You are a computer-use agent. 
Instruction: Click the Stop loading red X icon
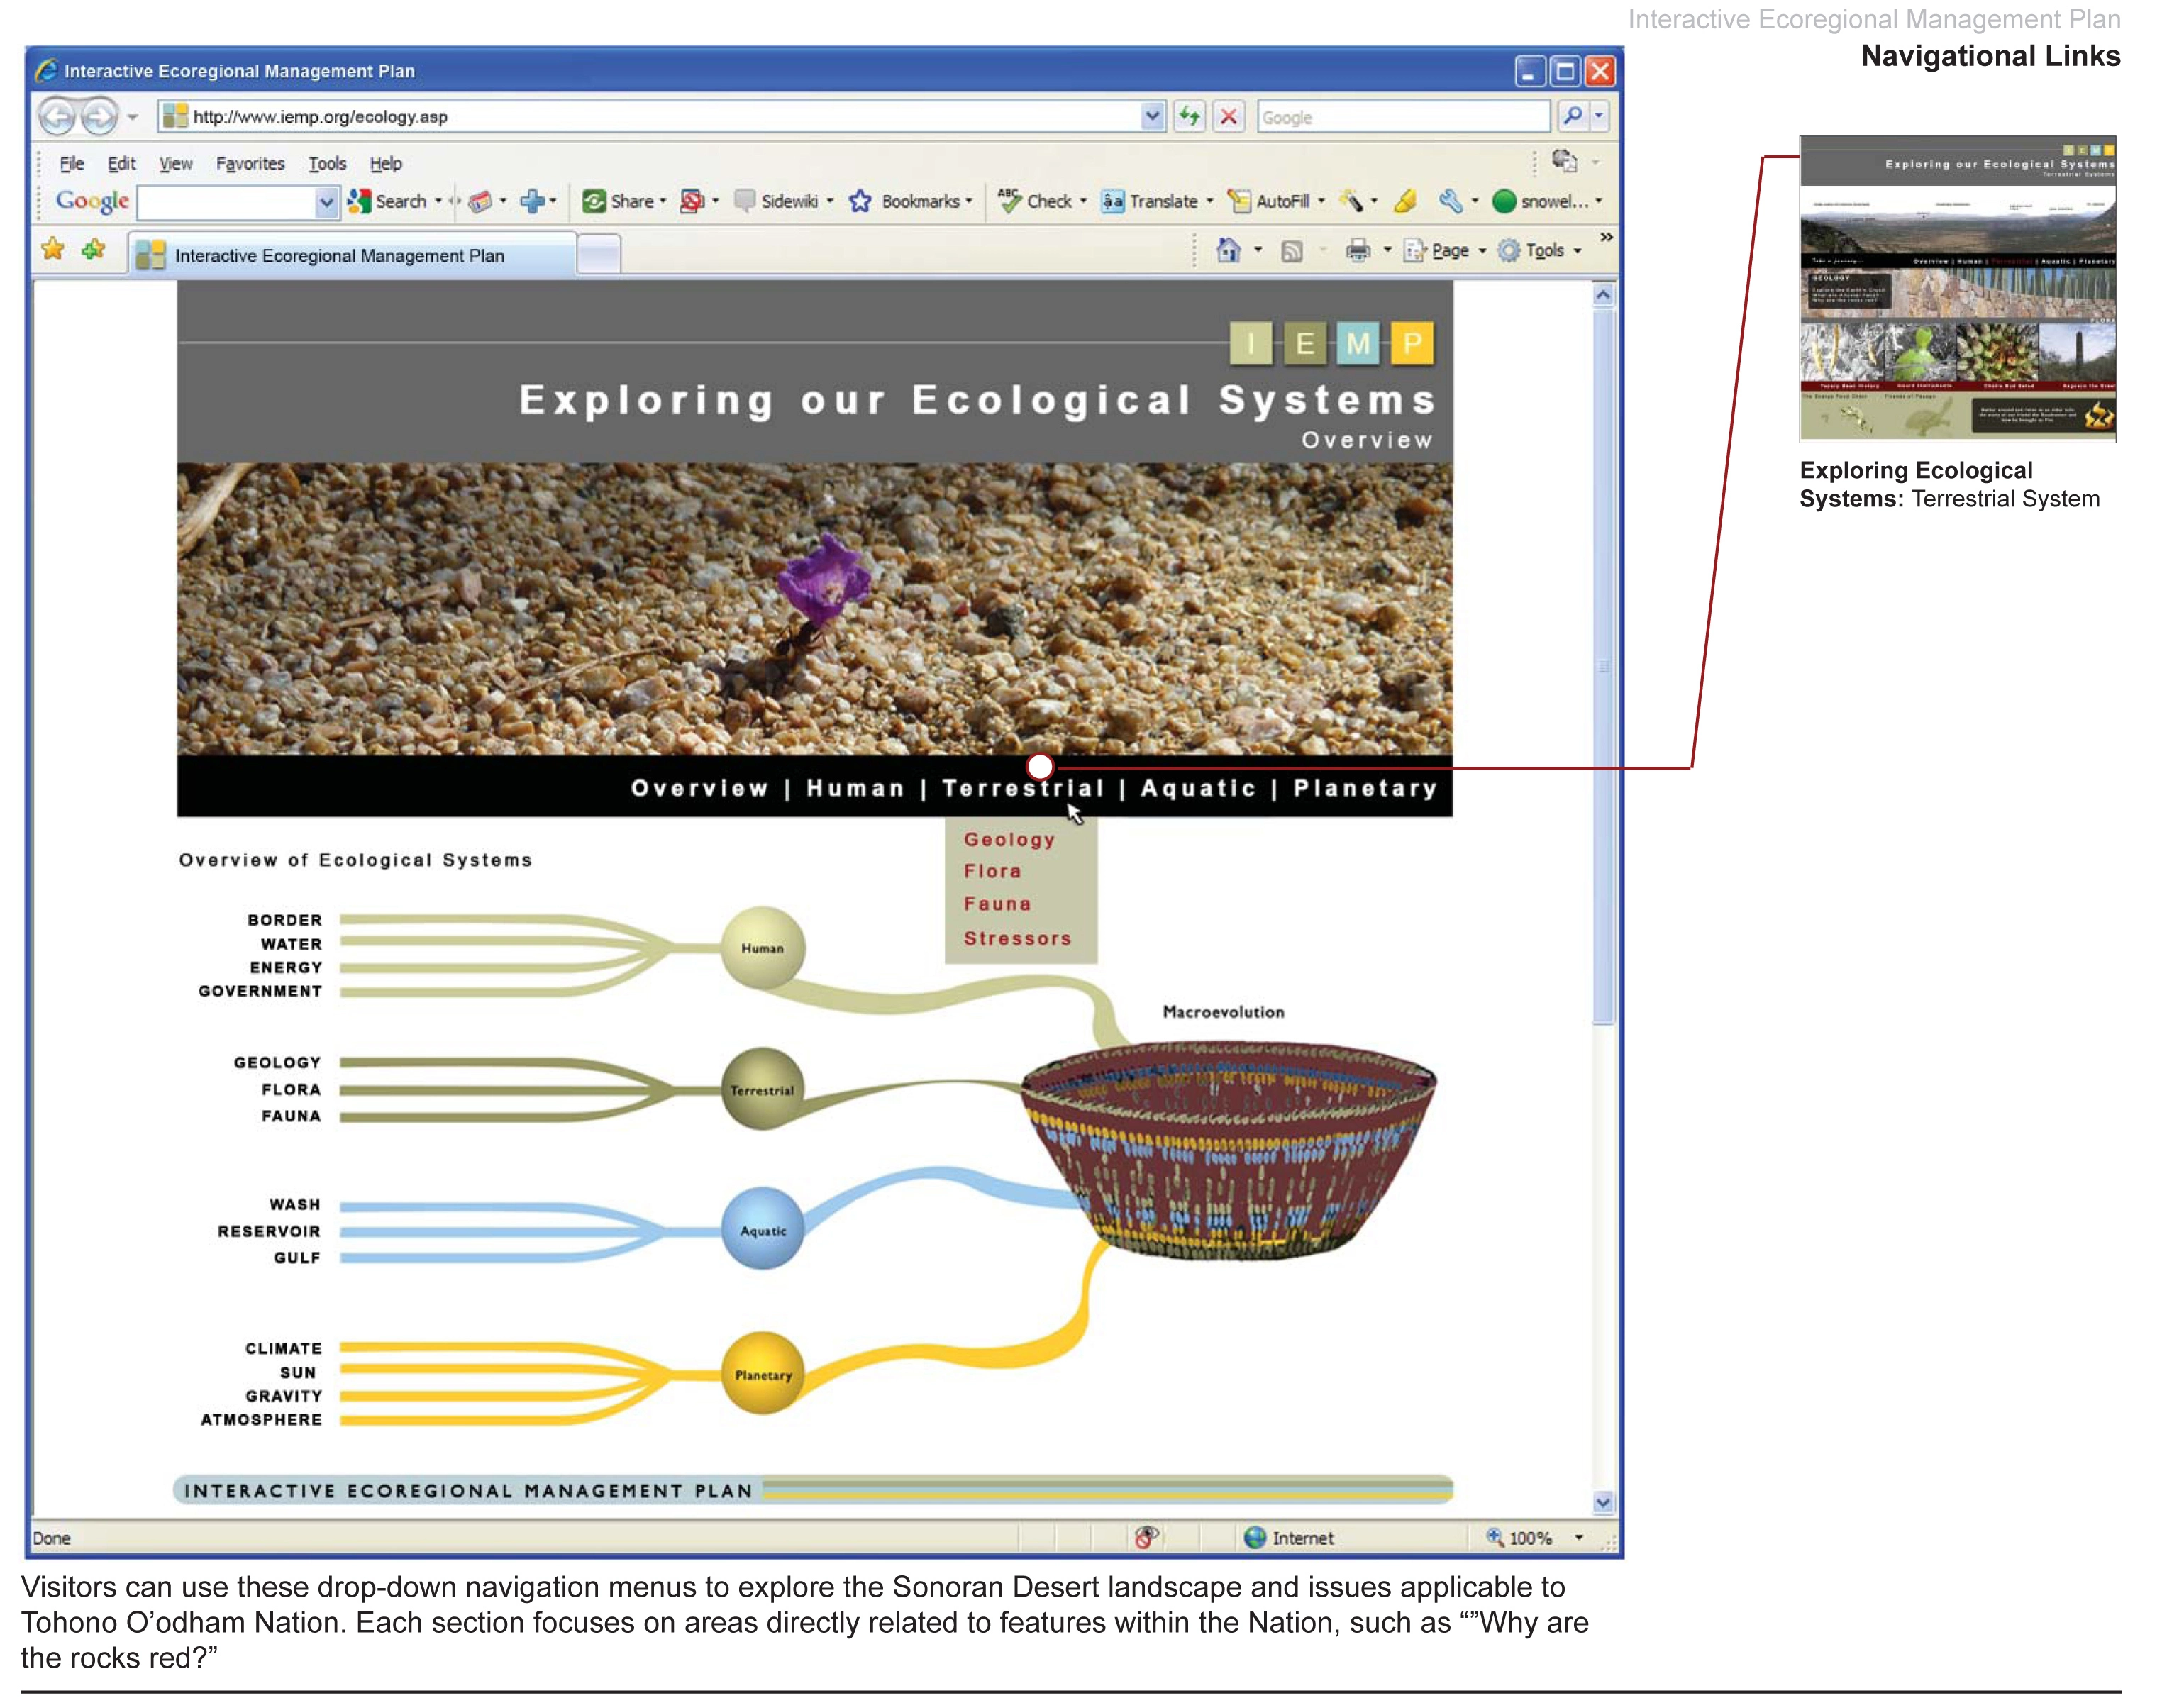point(1229,117)
